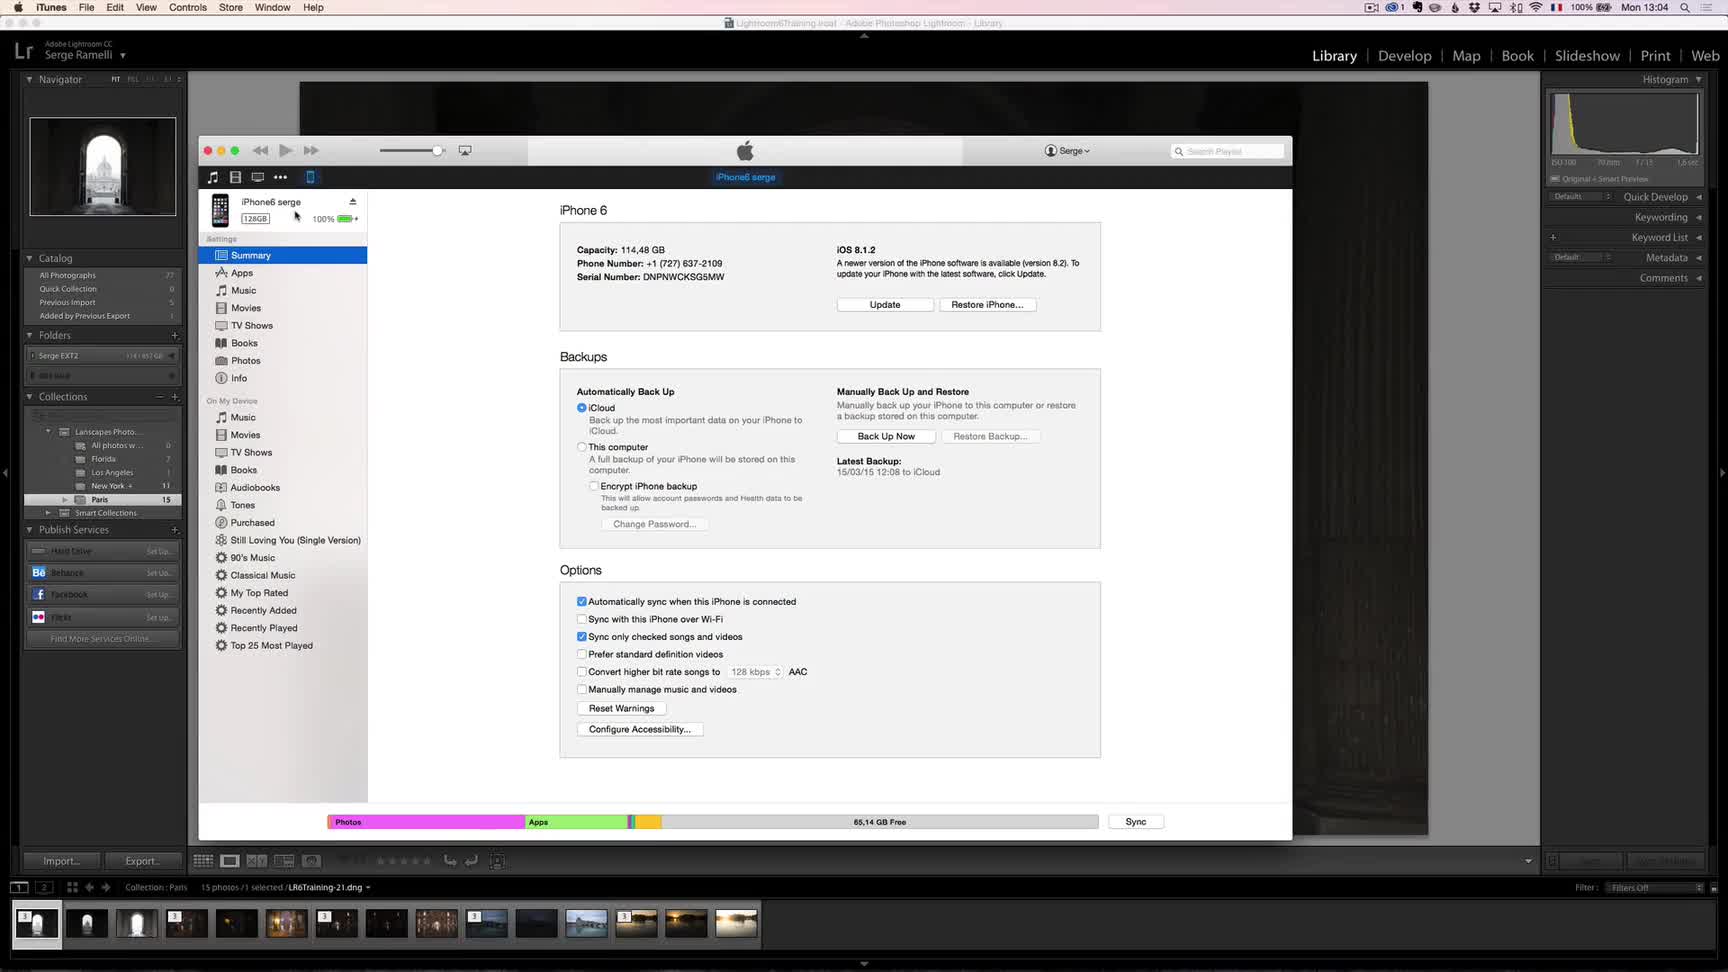Click rotate left icon in Lightroom toolbar

(450, 861)
